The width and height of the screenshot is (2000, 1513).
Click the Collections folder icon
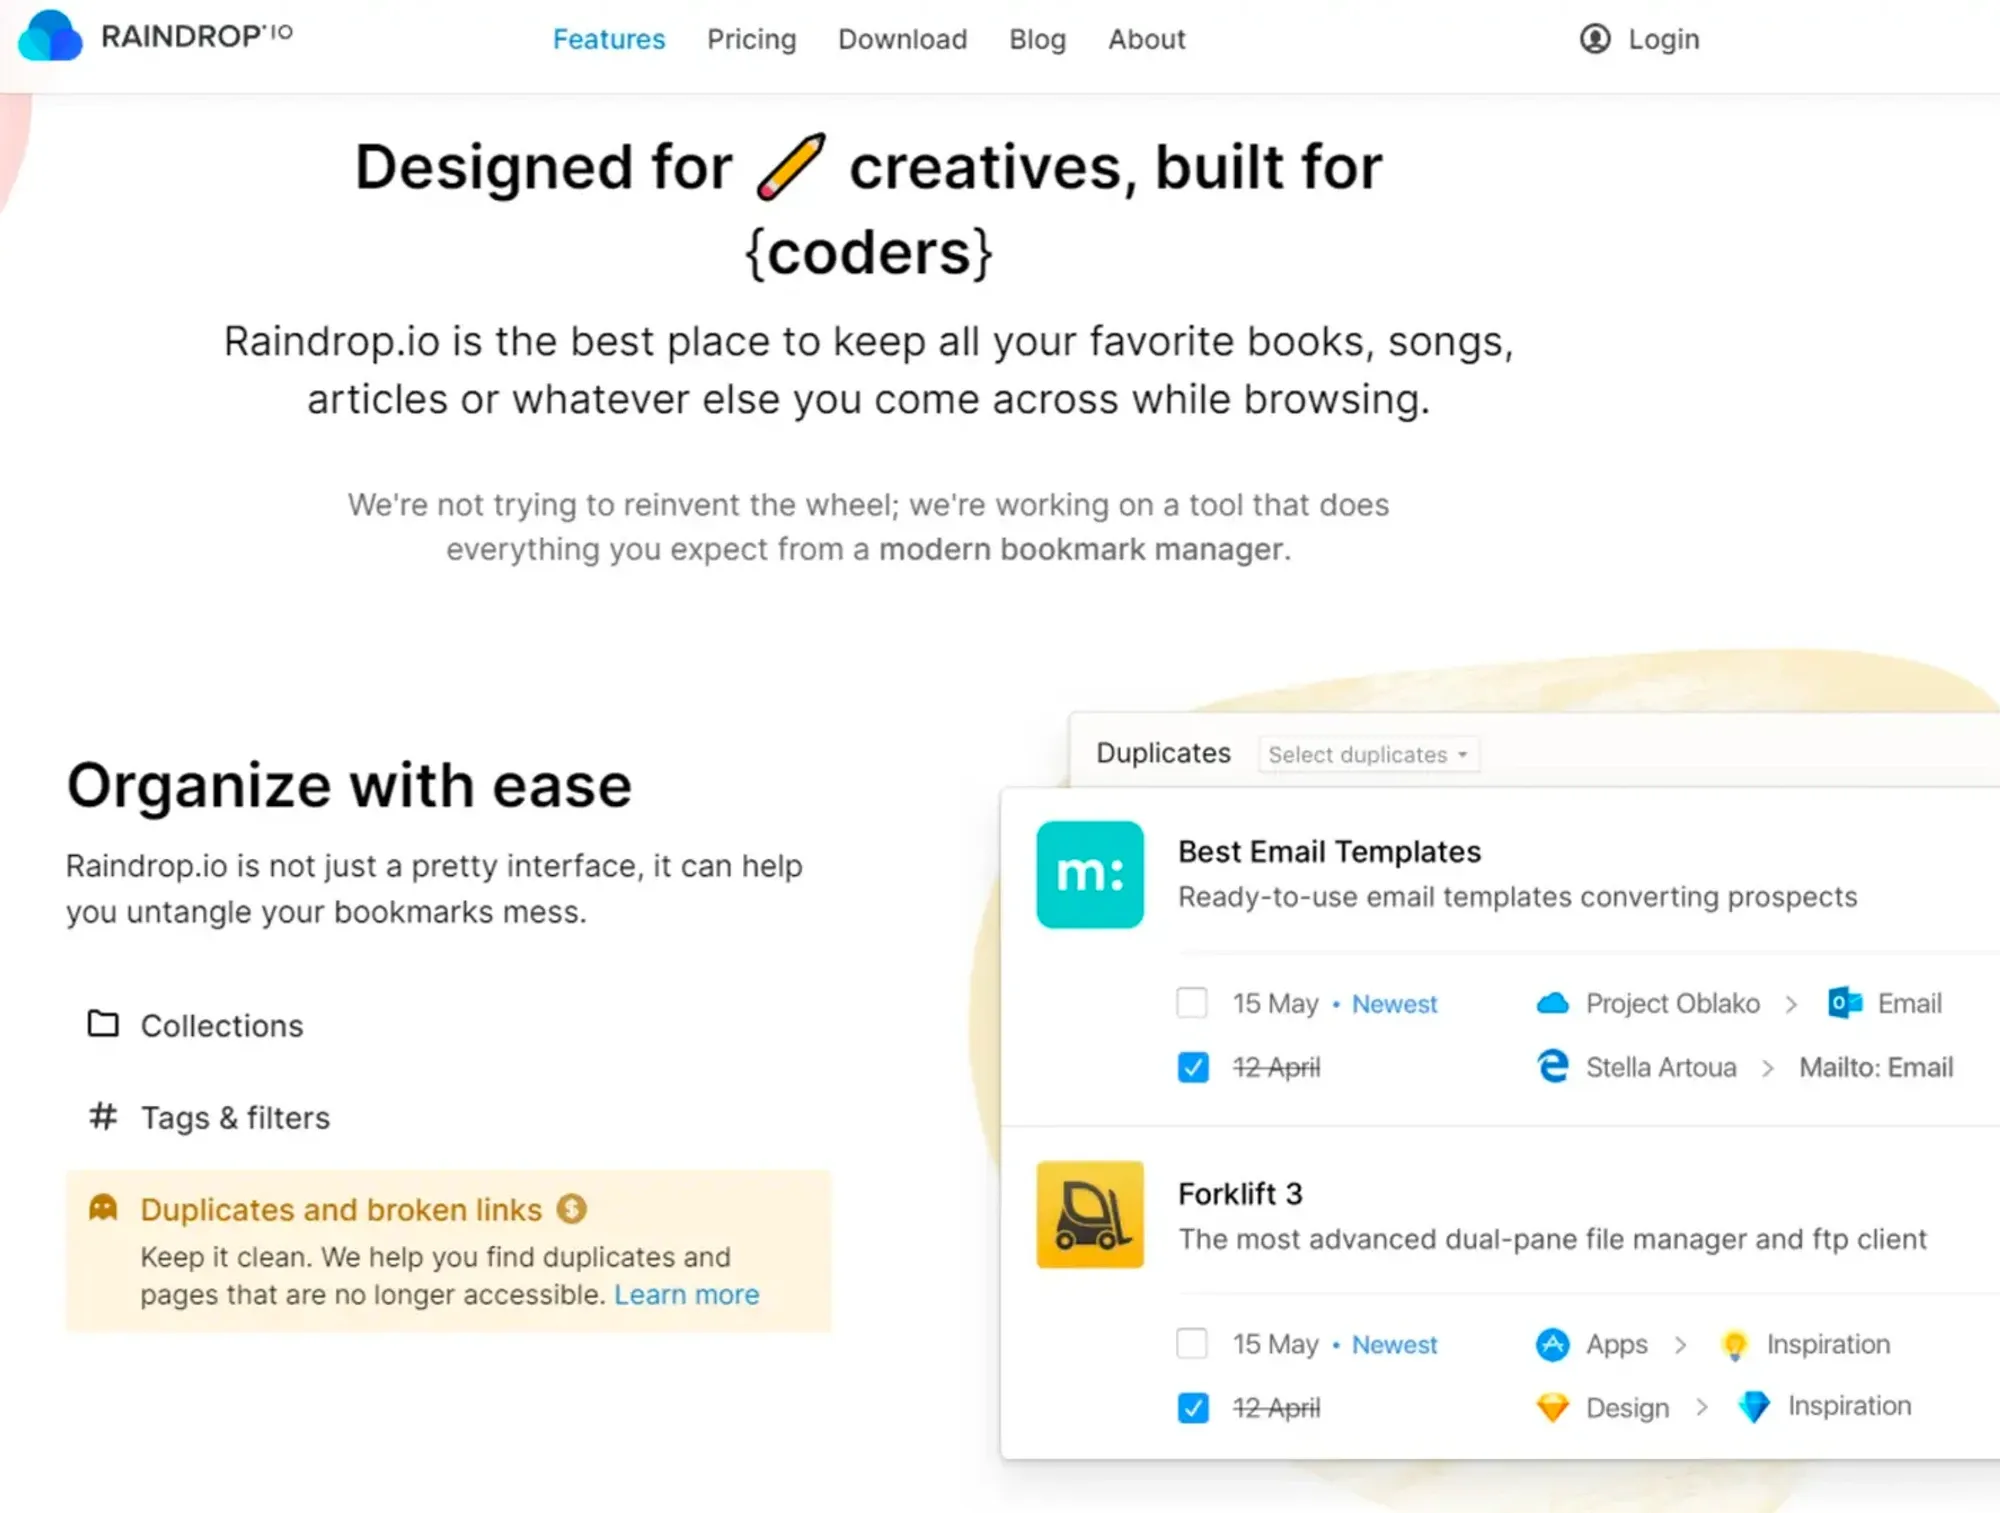[x=103, y=1024]
